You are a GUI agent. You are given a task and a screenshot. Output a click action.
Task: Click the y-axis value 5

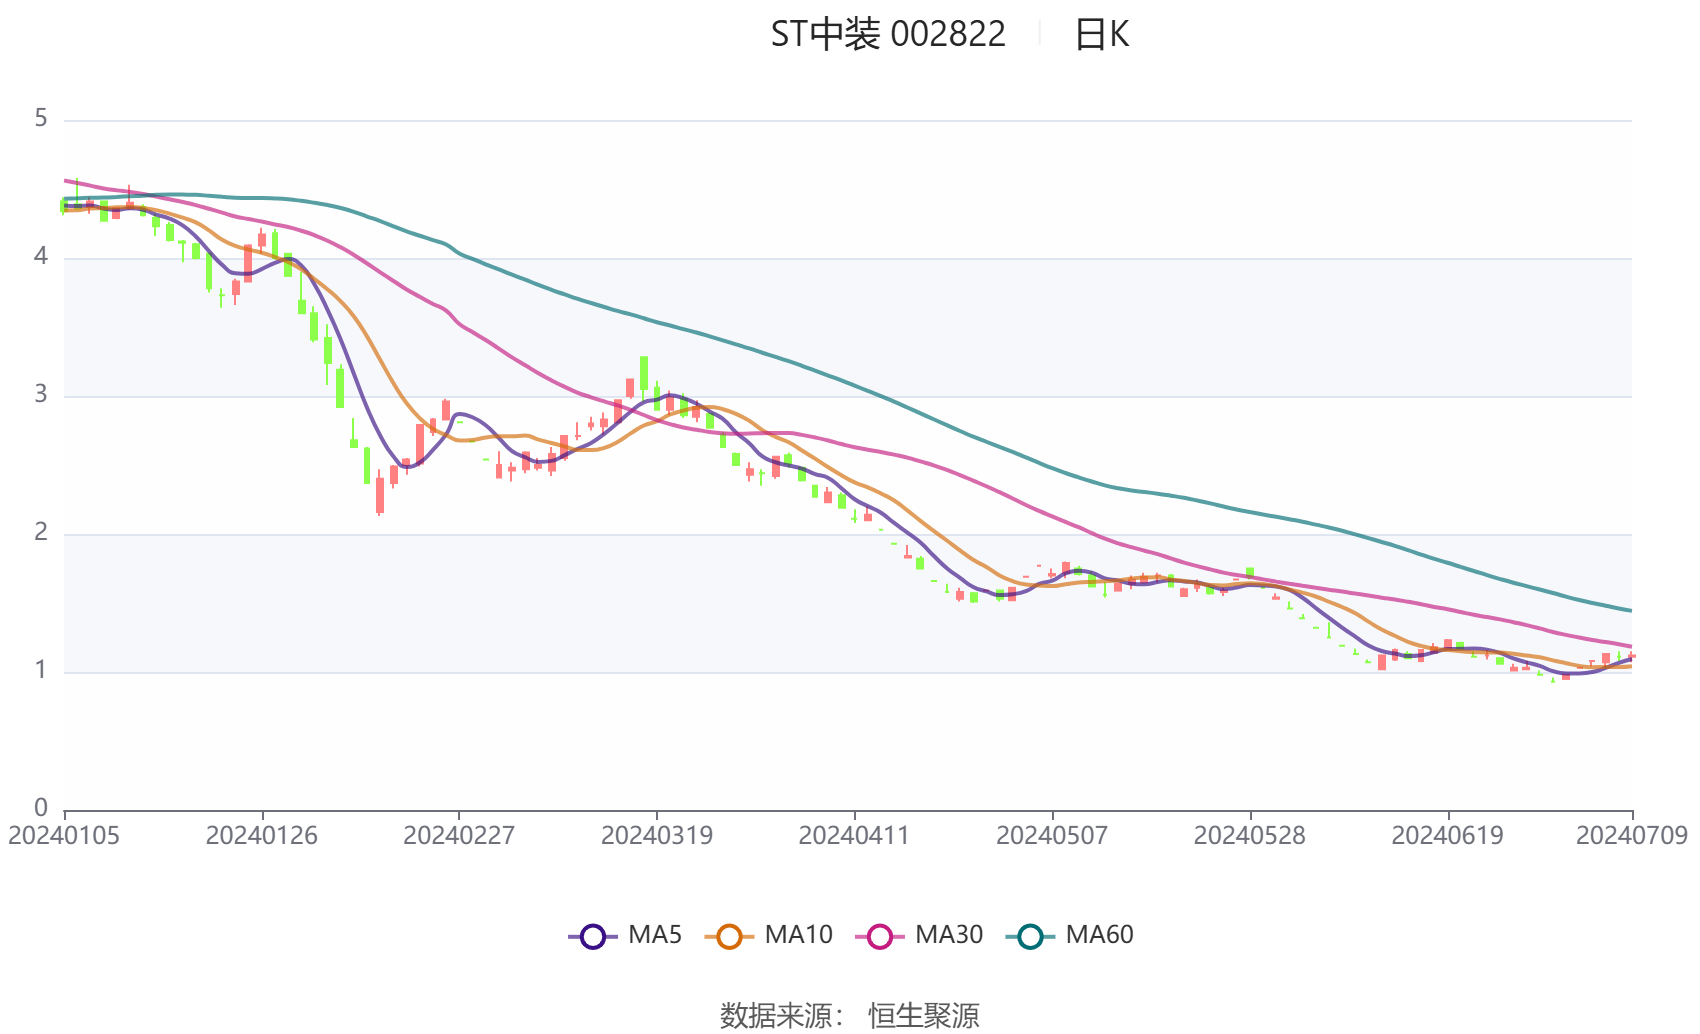pyautogui.click(x=41, y=119)
